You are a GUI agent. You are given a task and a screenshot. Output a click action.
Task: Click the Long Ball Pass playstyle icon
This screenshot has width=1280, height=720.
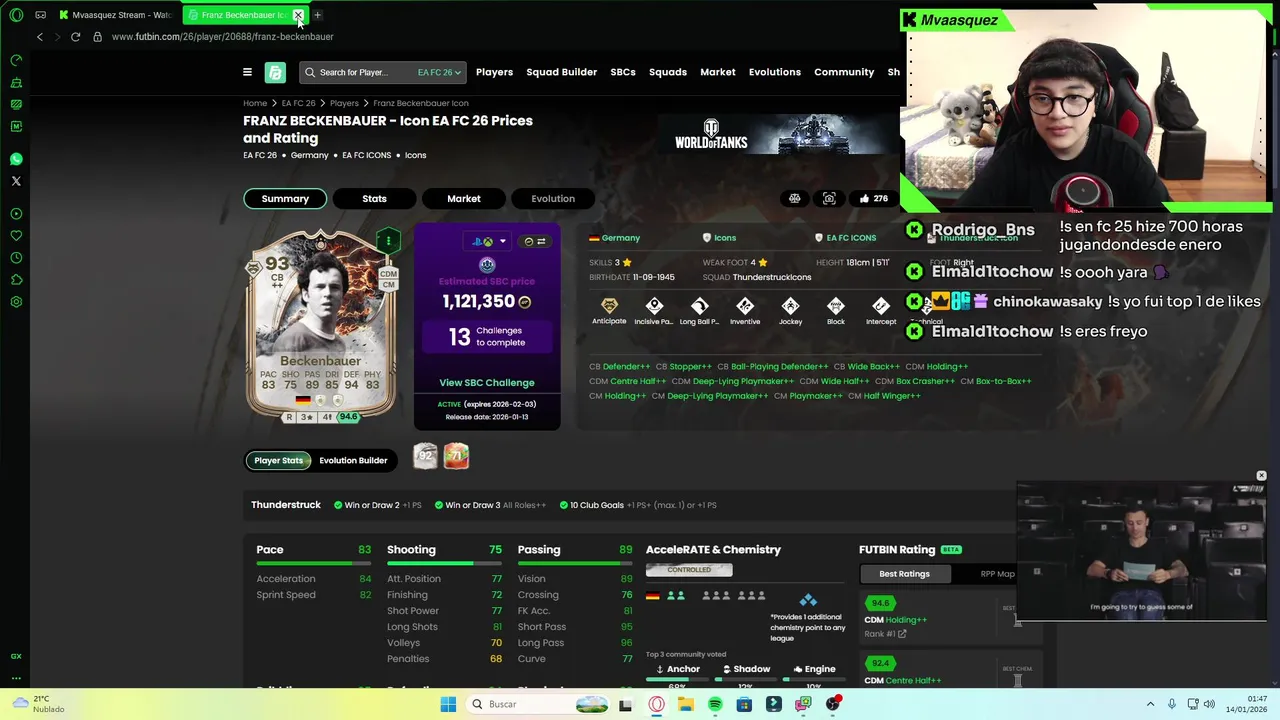click(x=699, y=305)
